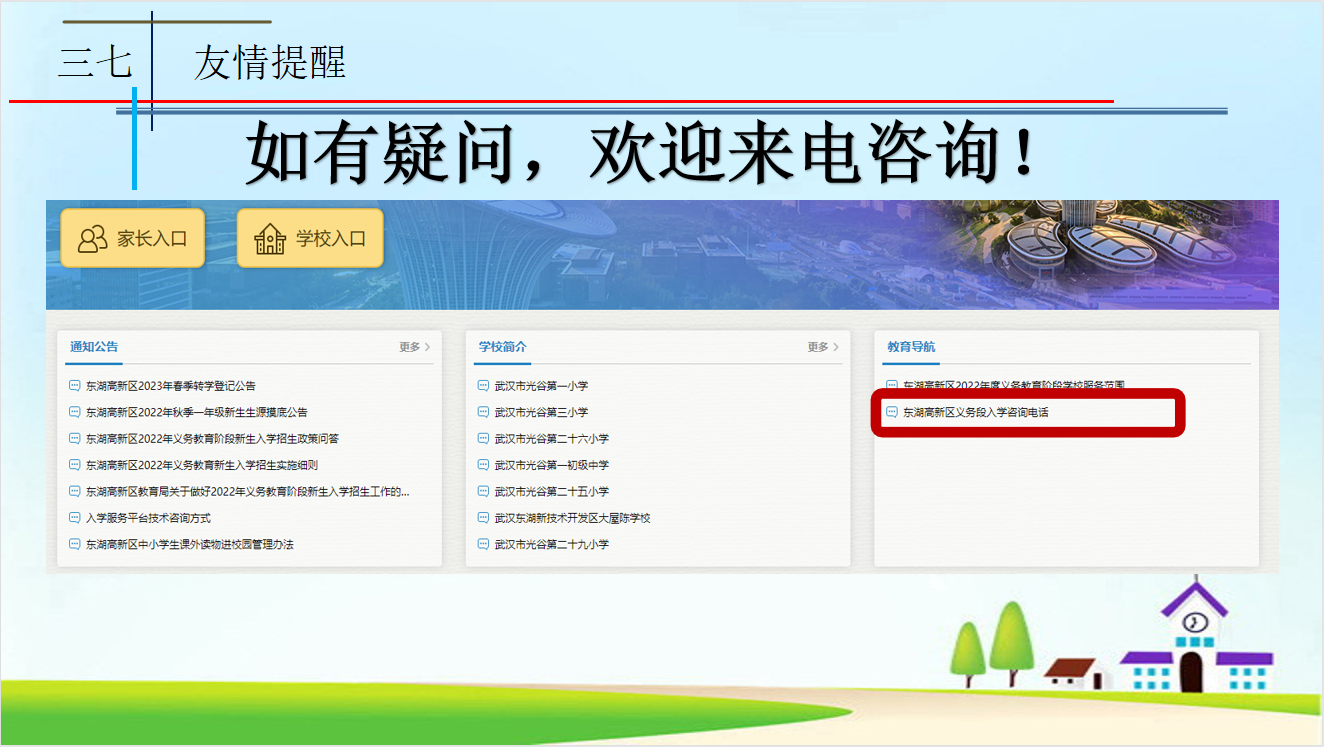Open the 家长入口 button
The image size is (1324, 747).
(132, 239)
